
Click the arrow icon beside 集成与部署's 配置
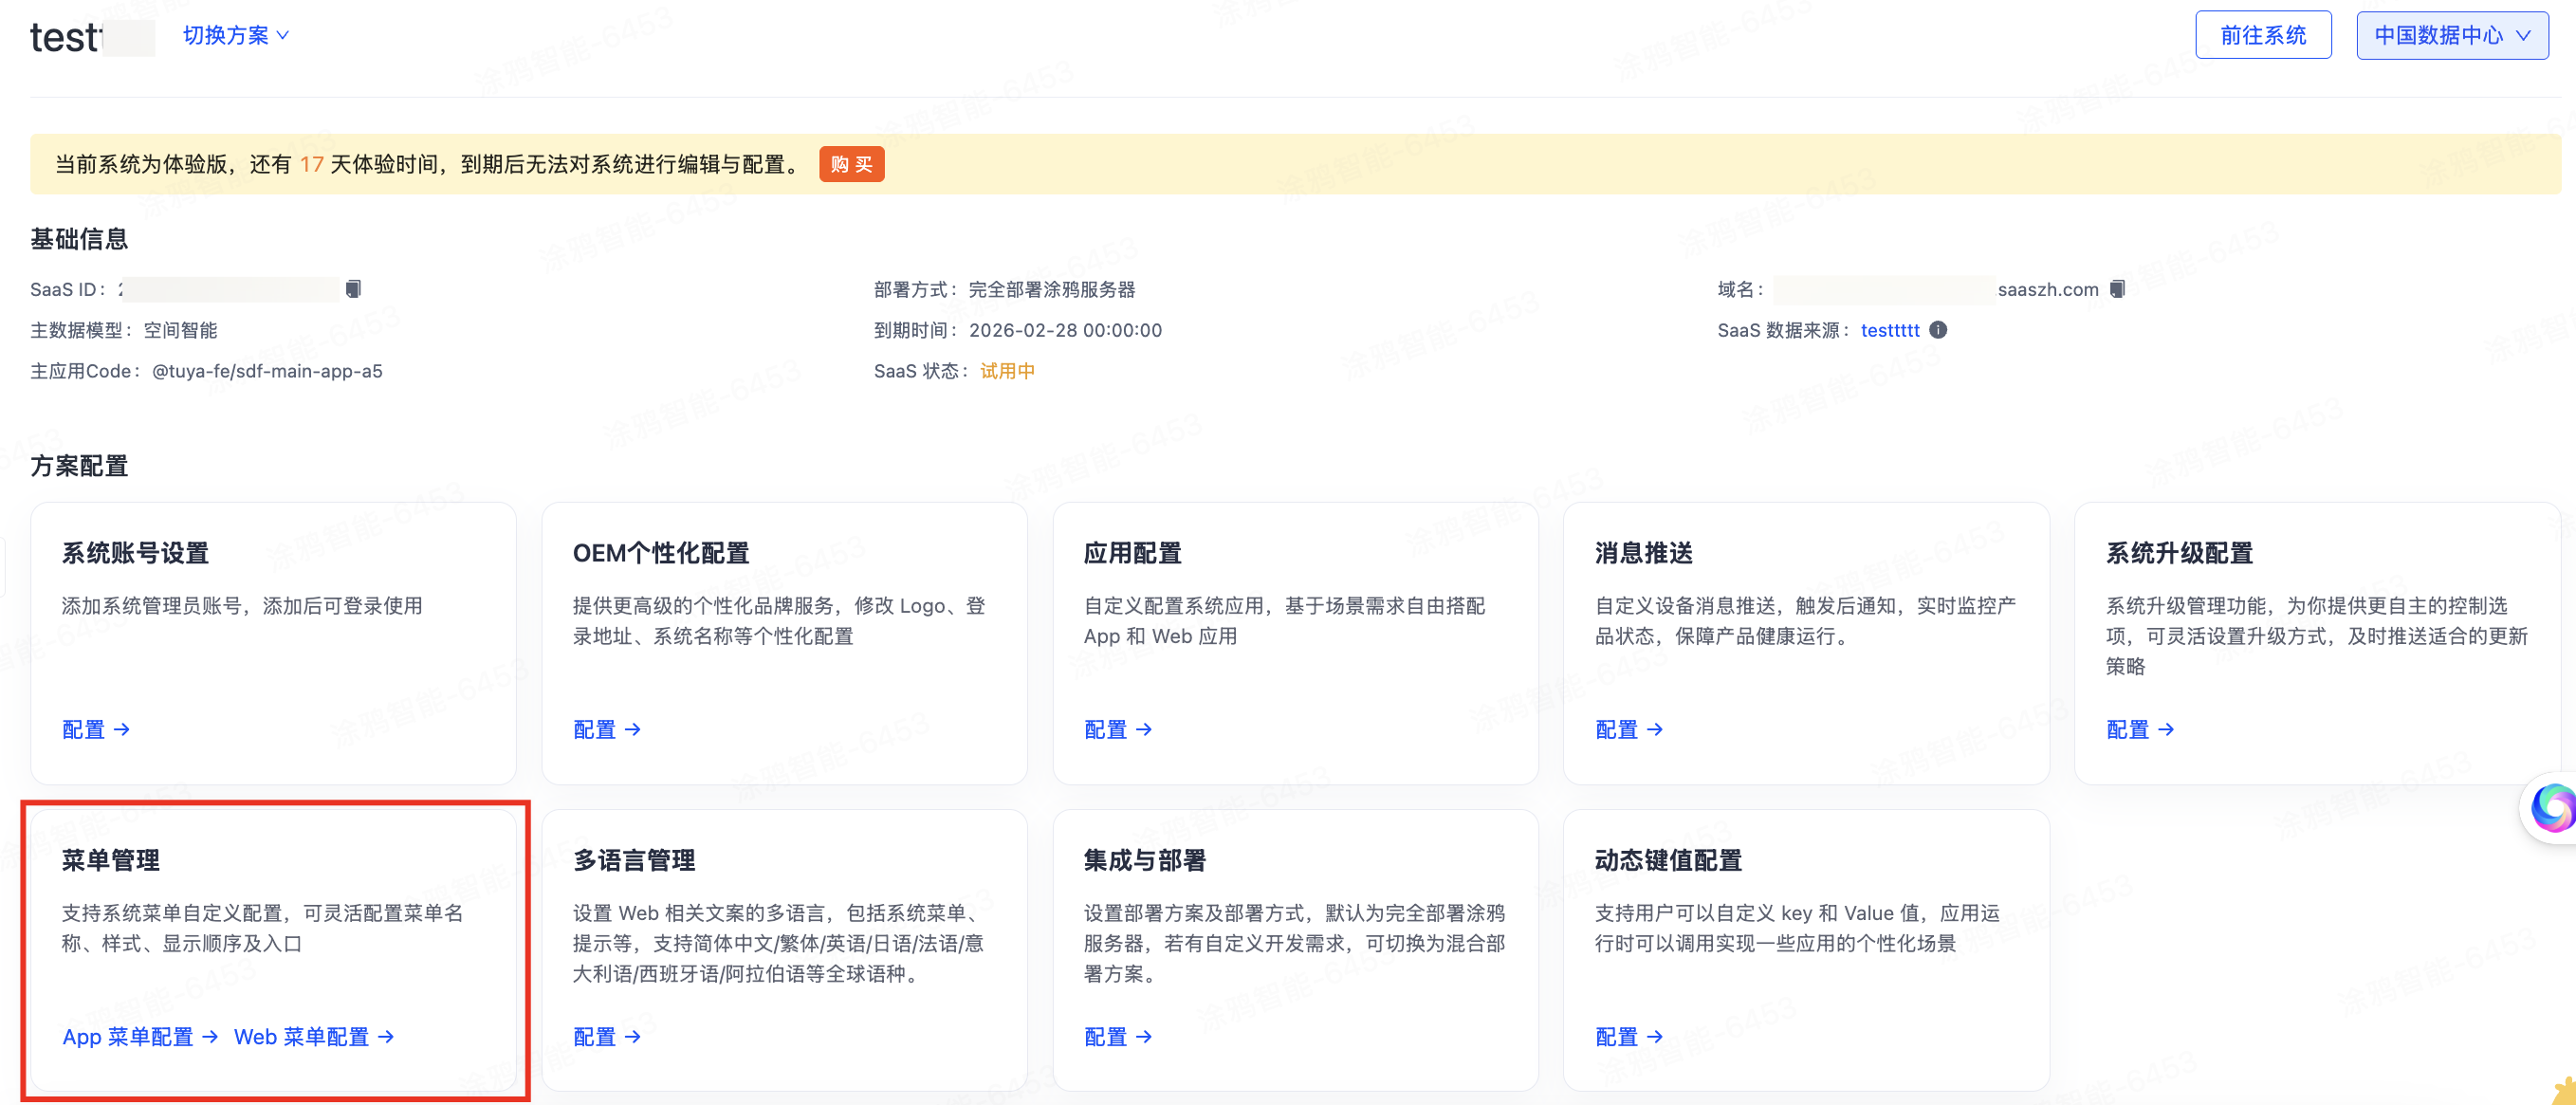coord(1144,1037)
